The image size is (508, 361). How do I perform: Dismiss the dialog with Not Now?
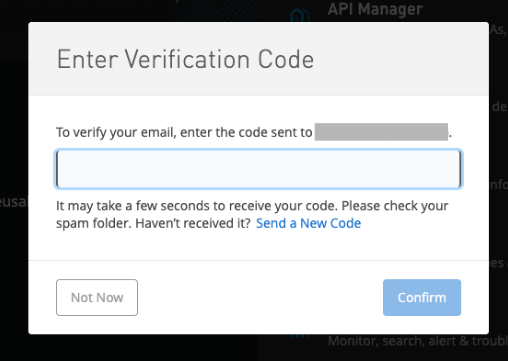click(97, 297)
